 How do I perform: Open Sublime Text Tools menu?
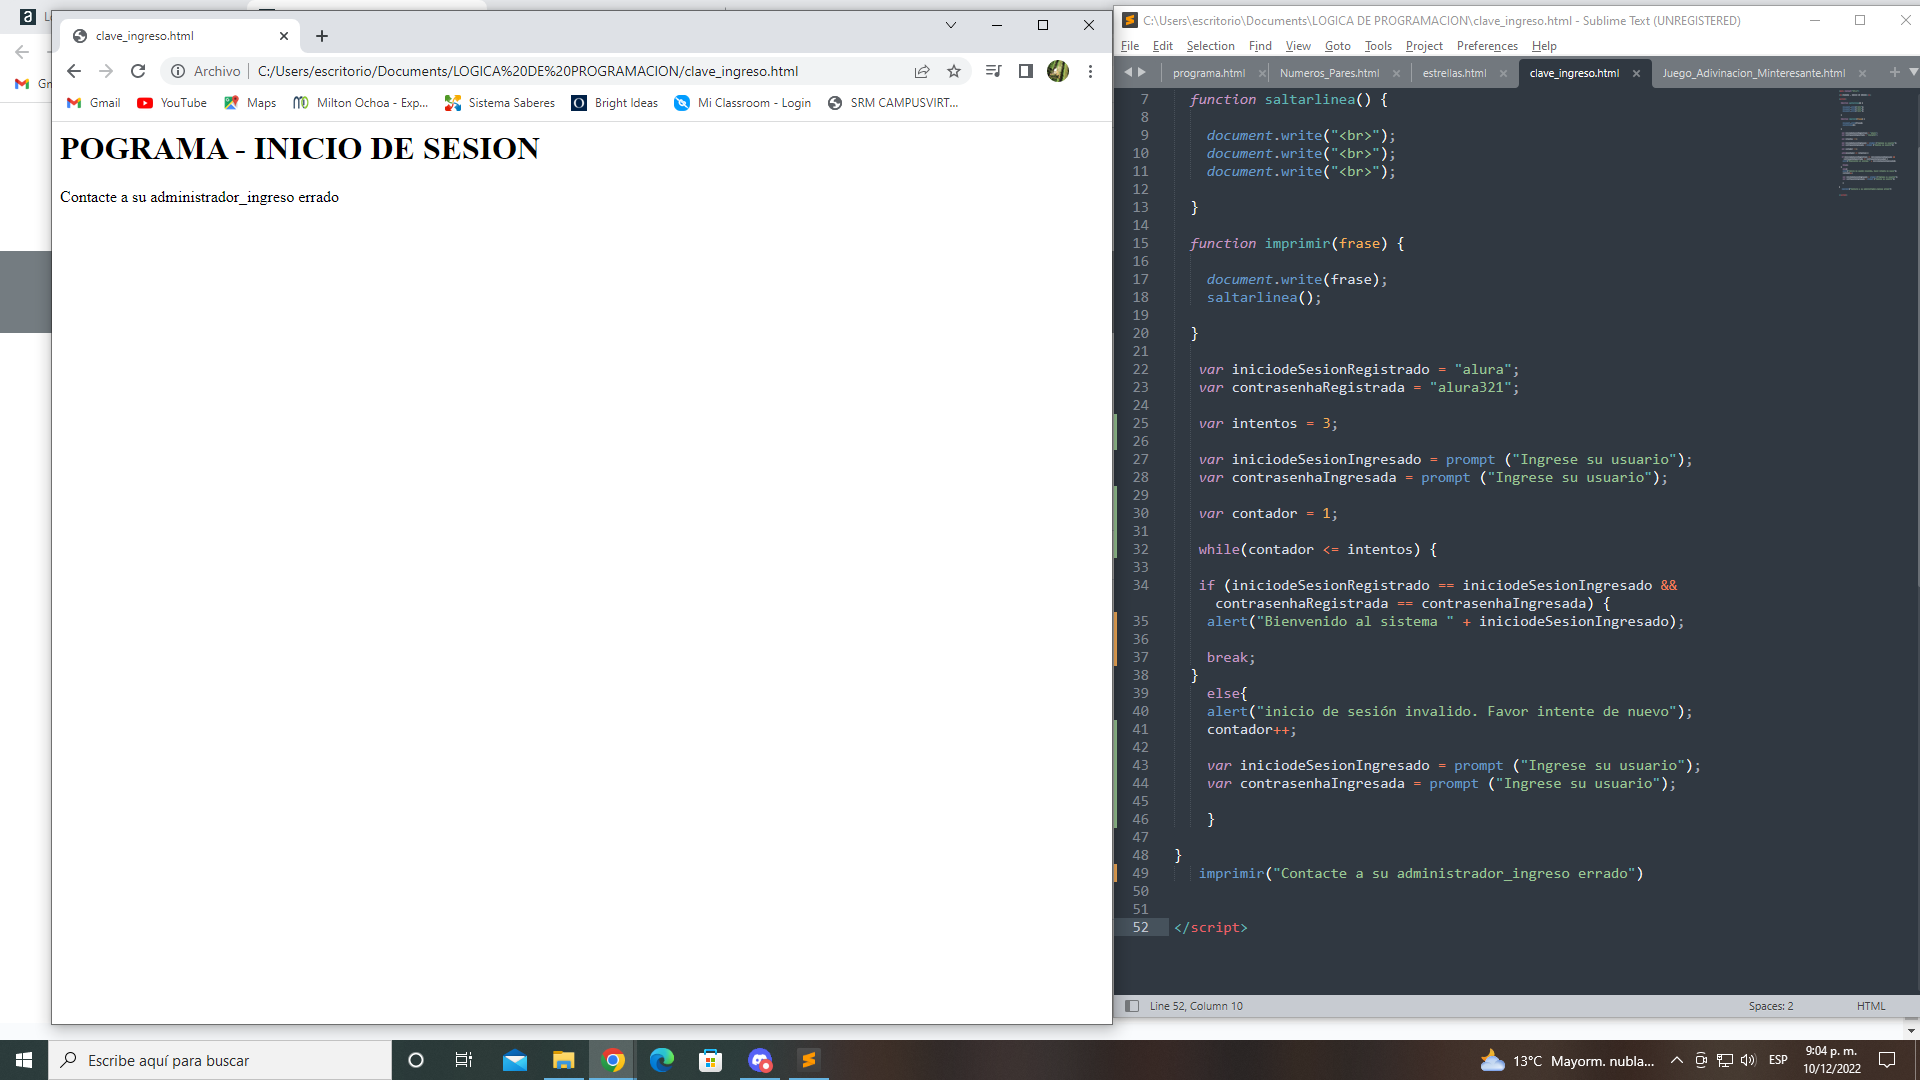pos(1378,46)
